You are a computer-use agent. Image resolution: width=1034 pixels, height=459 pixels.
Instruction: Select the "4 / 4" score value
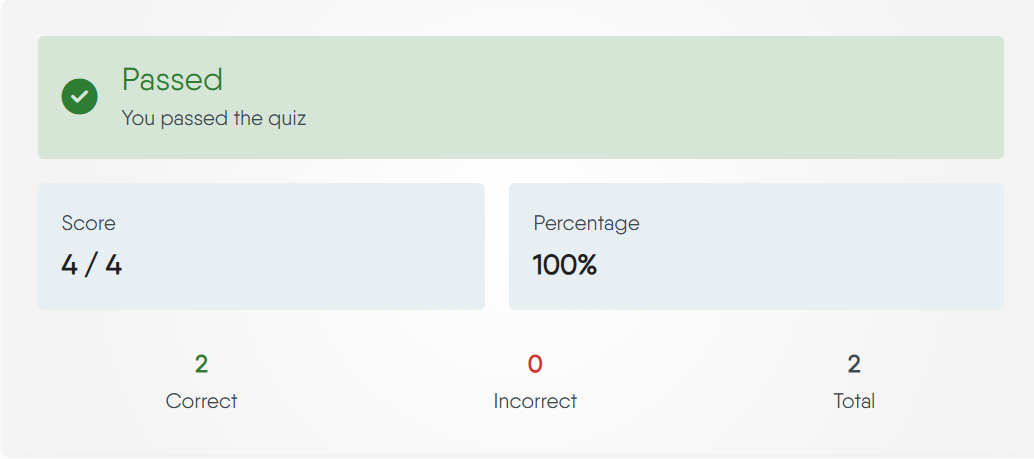coord(91,265)
